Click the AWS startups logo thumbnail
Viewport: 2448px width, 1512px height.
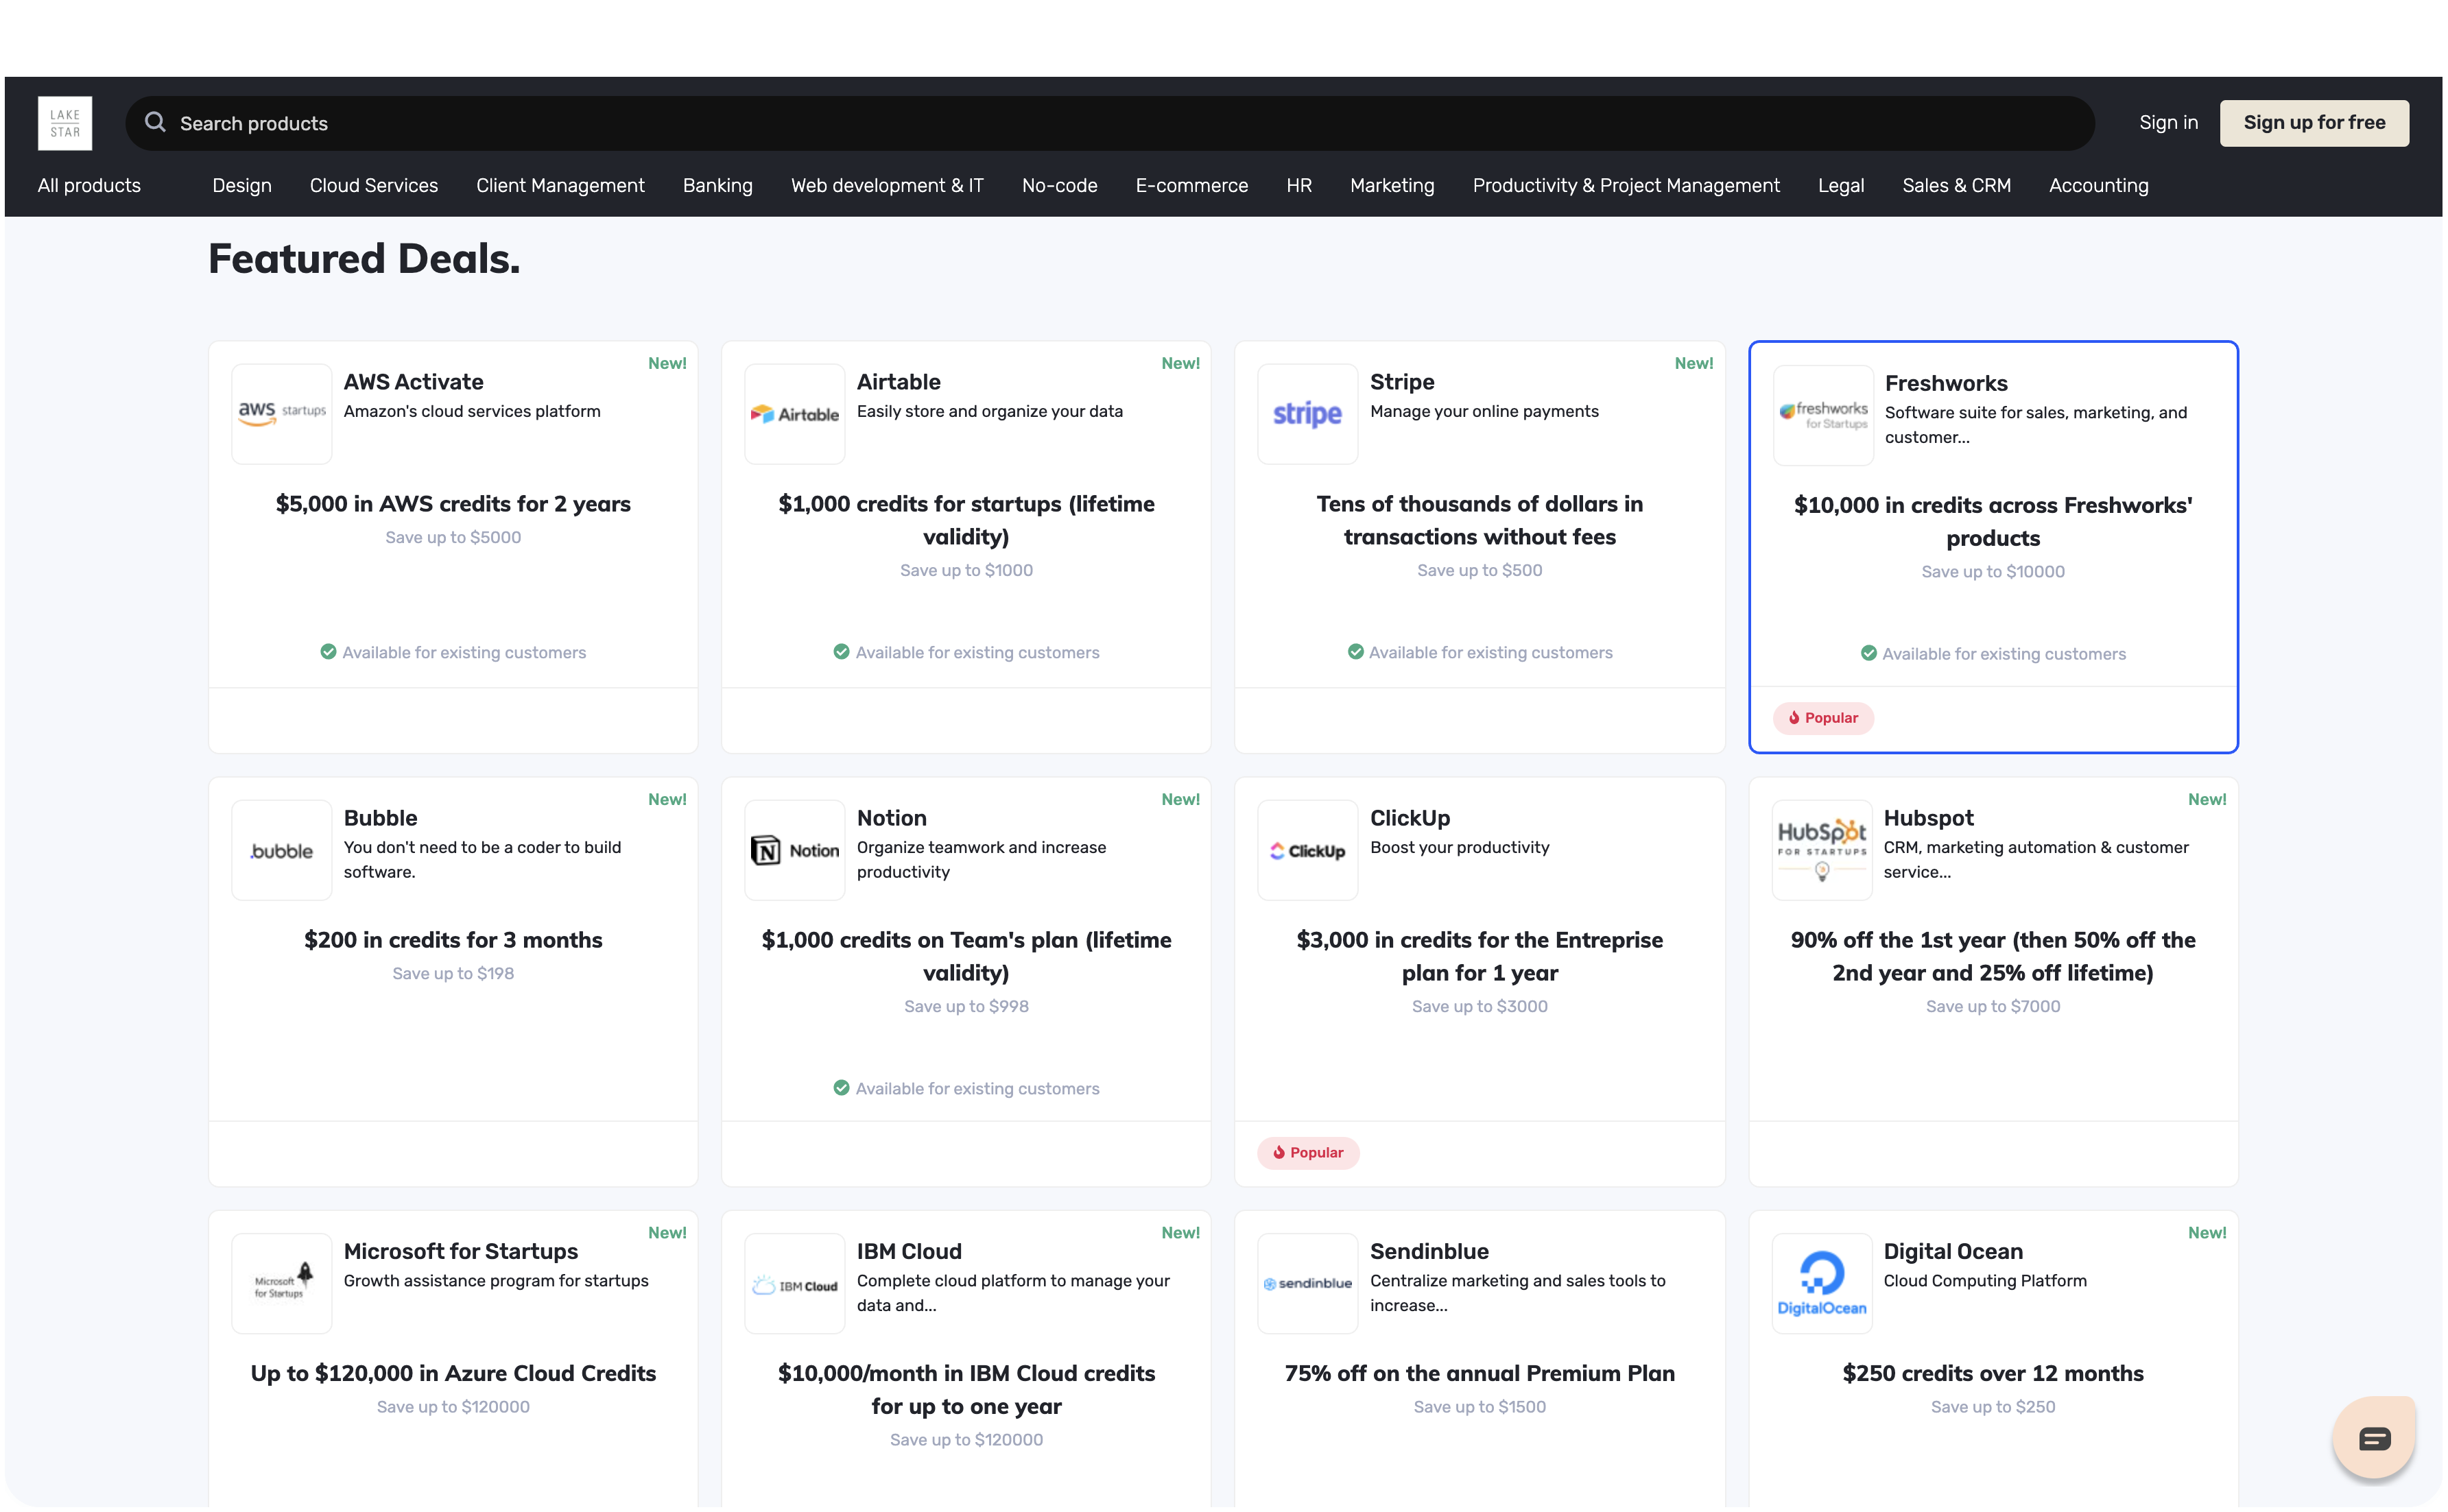(282, 413)
